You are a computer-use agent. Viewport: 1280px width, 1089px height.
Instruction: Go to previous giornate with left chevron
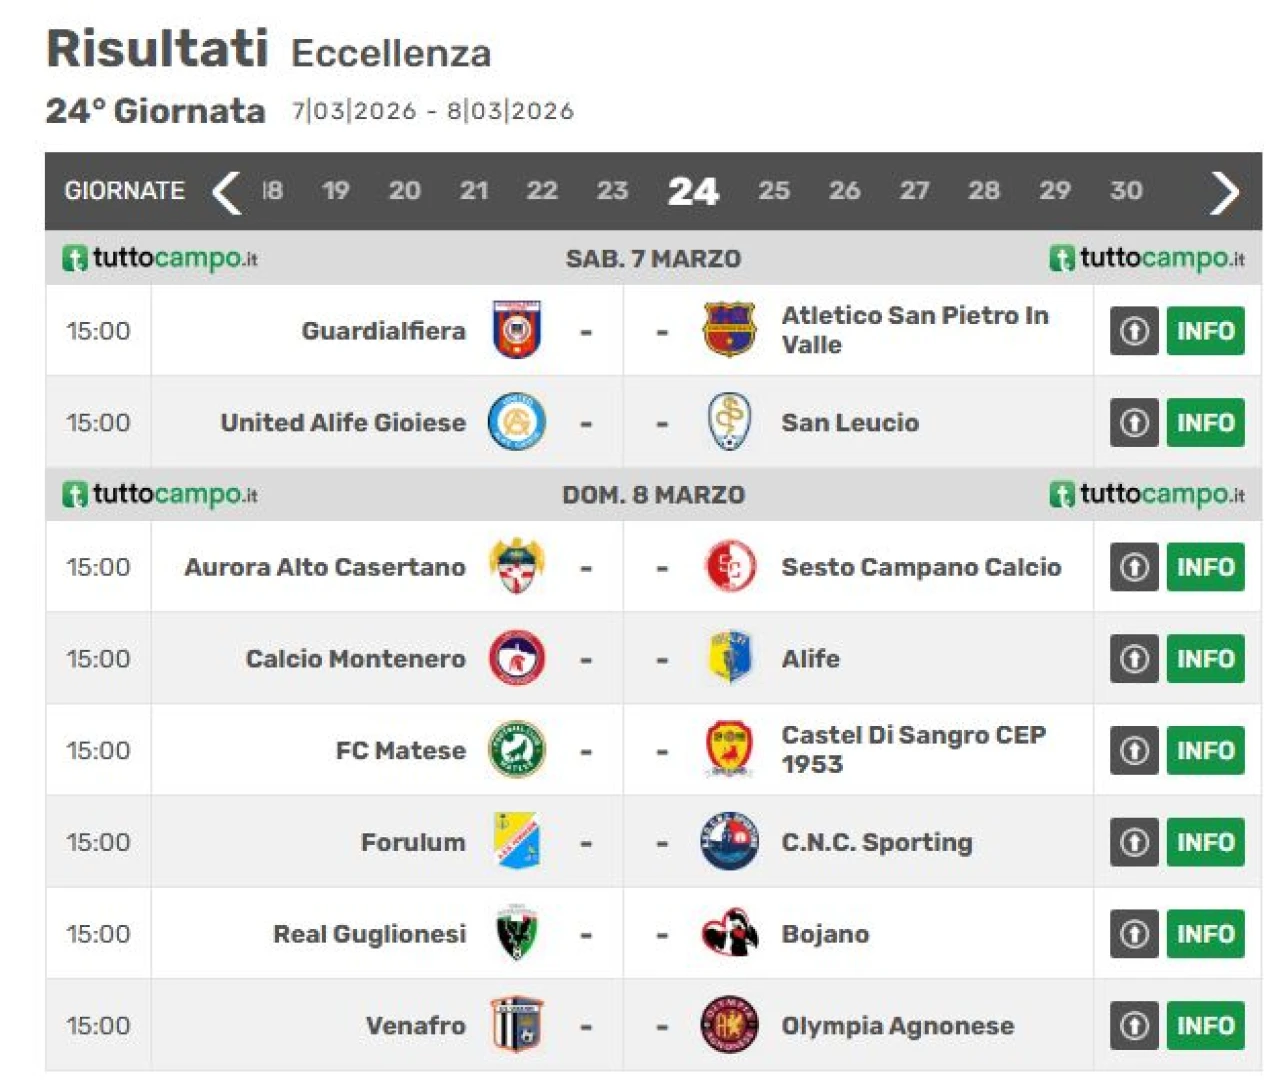[x=227, y=191]
